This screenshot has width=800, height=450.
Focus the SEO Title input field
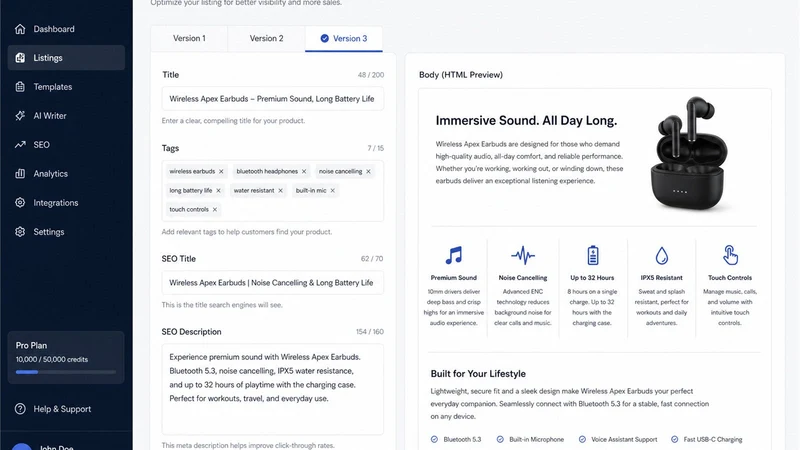pyautogui.click(x=272, y=283)
